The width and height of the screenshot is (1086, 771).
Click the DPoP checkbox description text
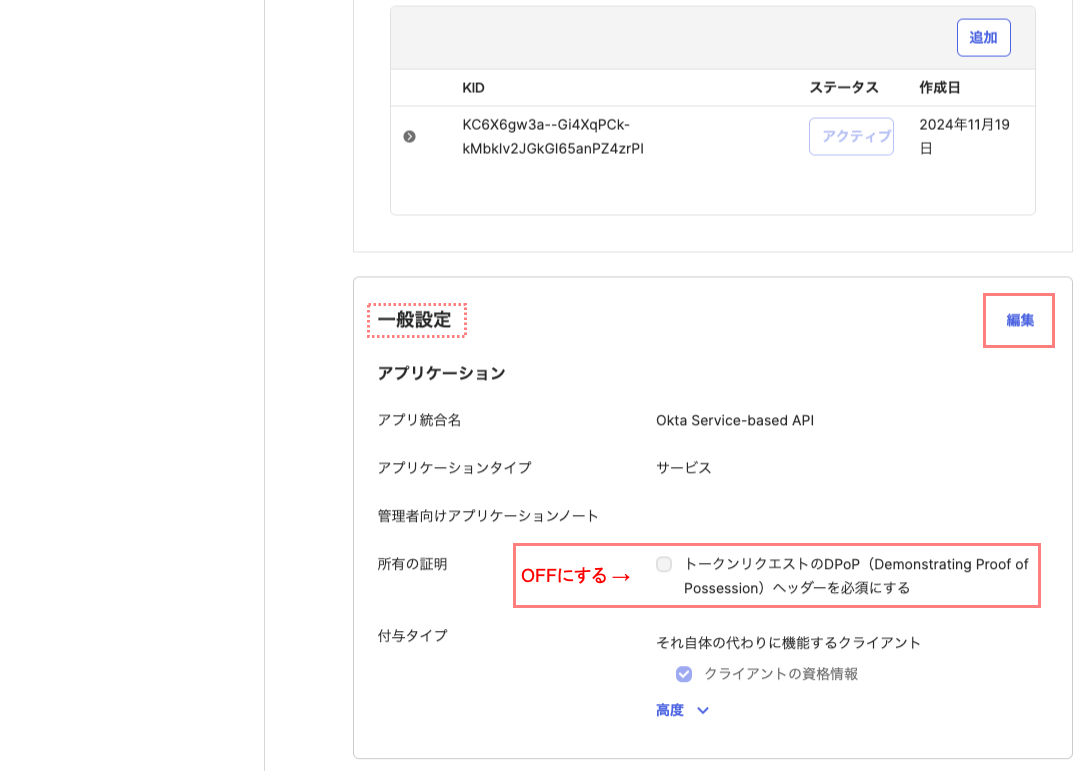855,576
